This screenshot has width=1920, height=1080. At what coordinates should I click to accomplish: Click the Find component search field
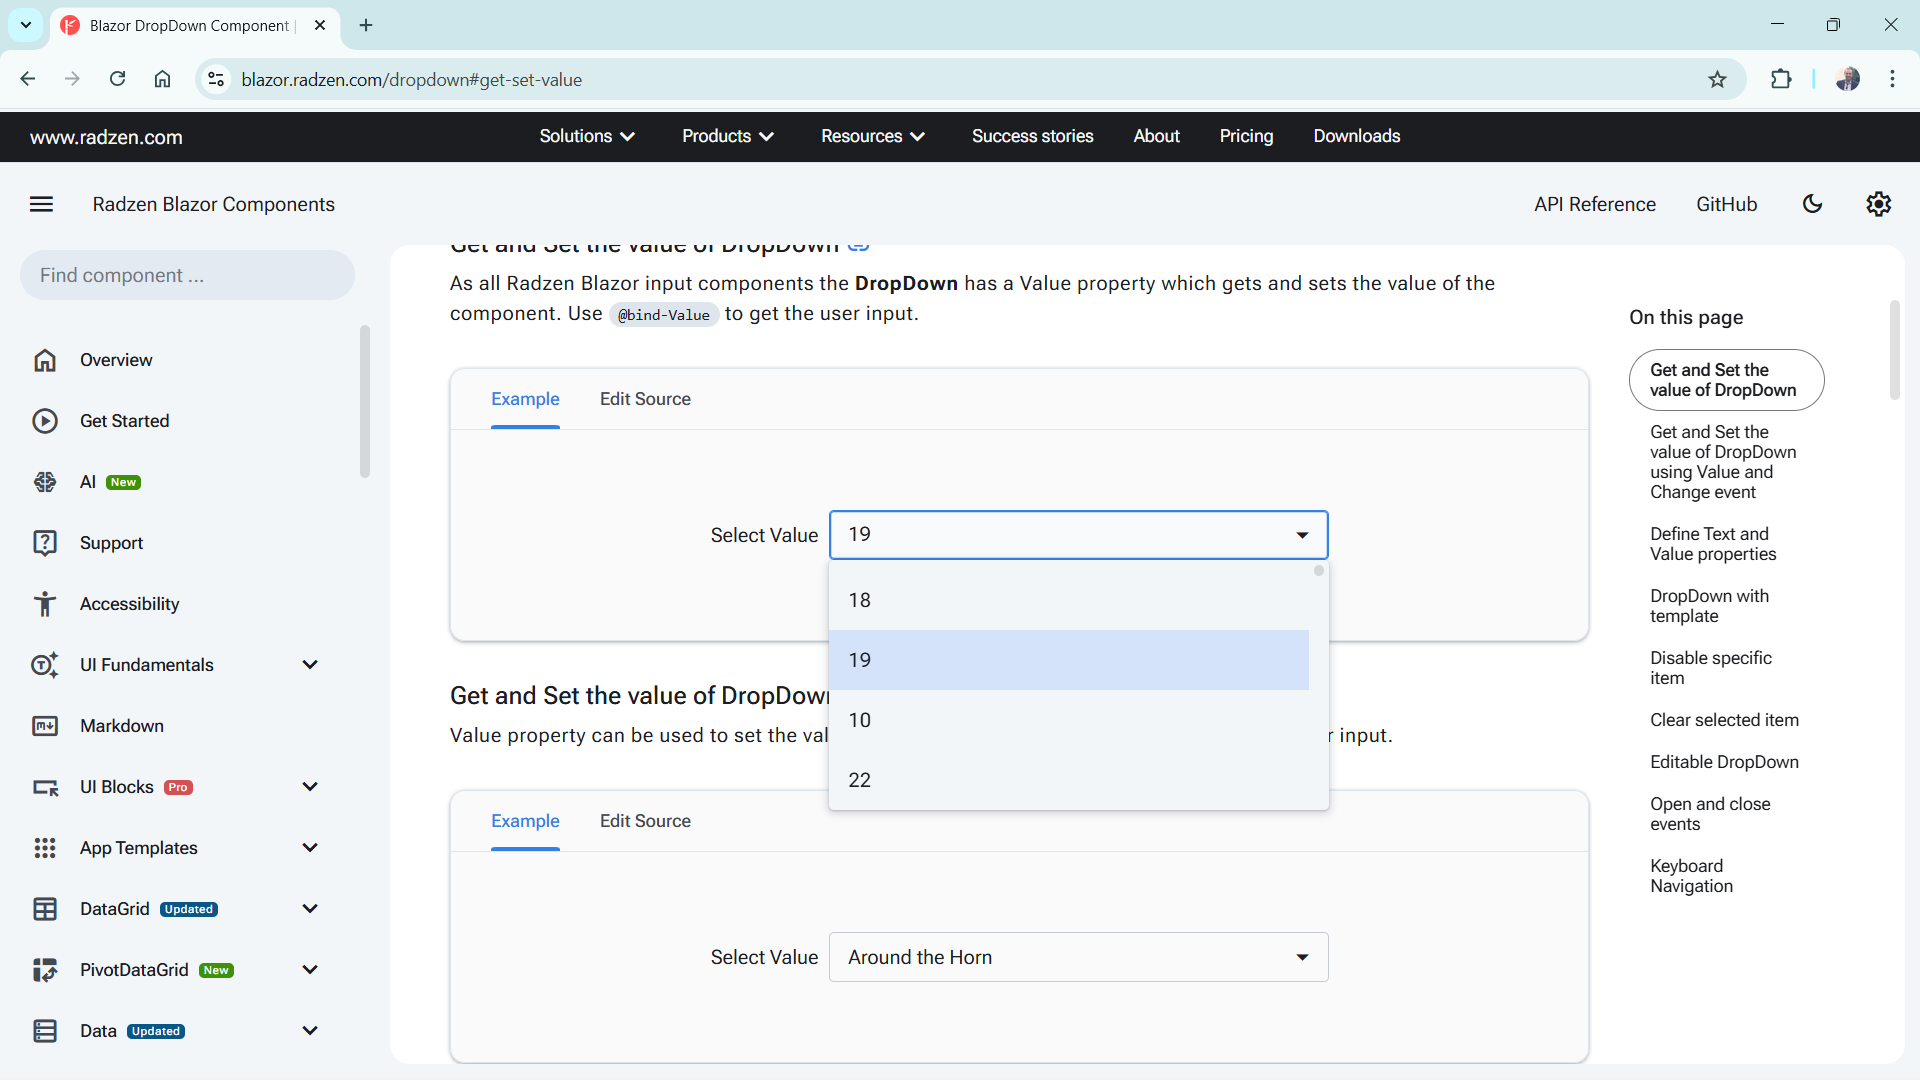point(187,275)
